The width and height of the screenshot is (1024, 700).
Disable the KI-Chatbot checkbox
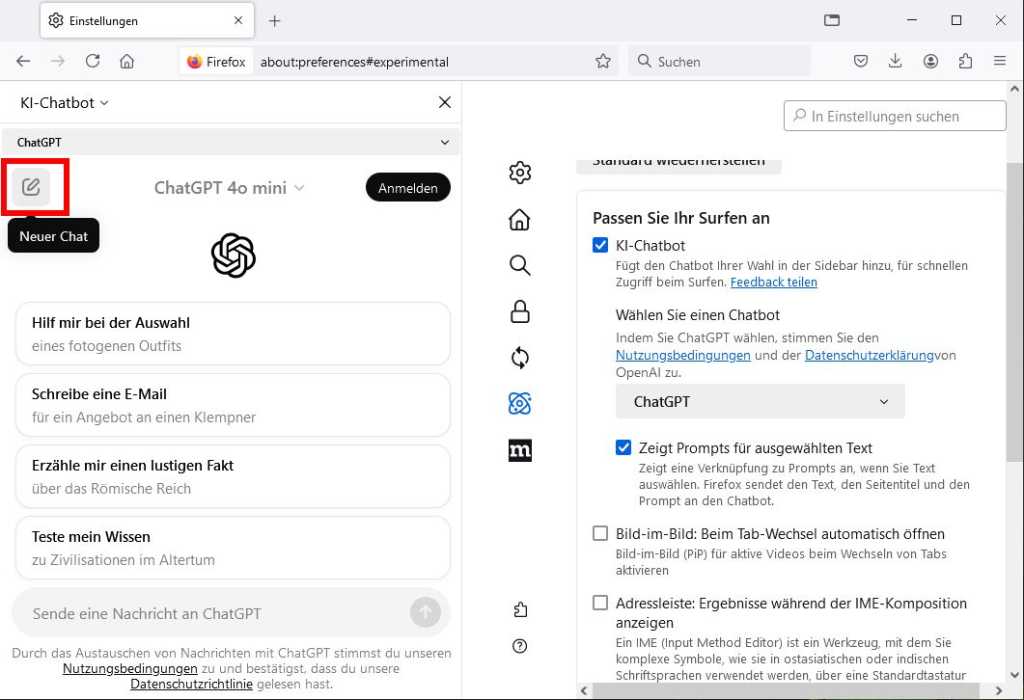point(600,244)
